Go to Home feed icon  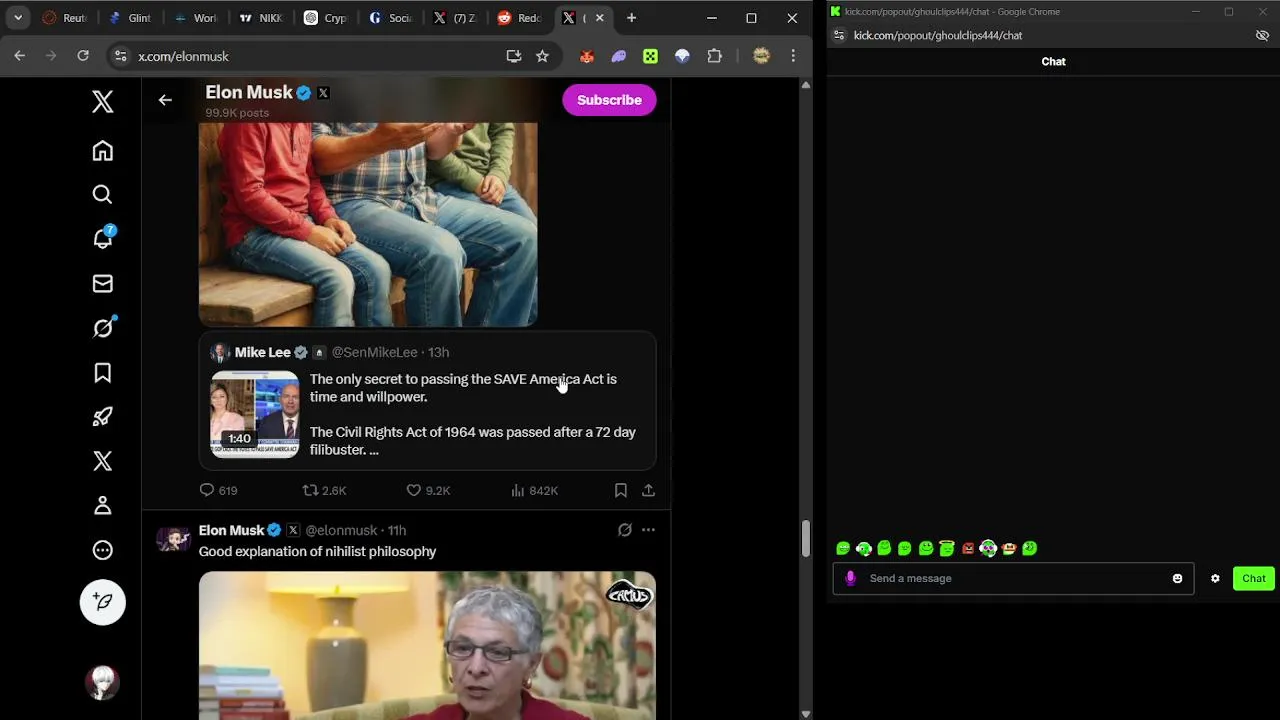pyautogui.click(x=102, y=151)
